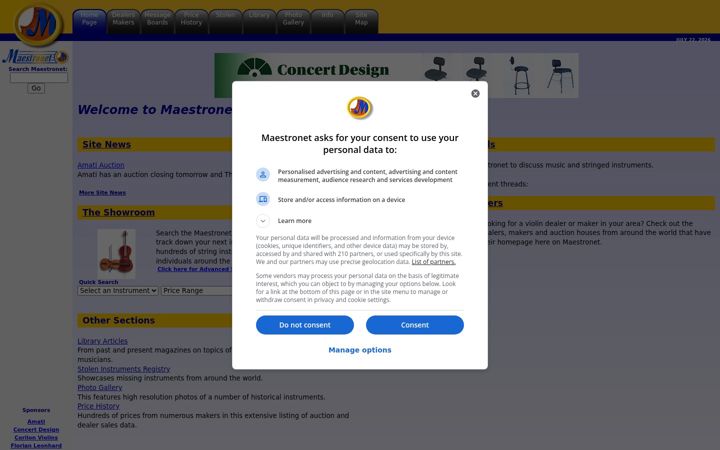Open the Photo Gallery tab
Screen dimensions: 720x450
[293, 21]
